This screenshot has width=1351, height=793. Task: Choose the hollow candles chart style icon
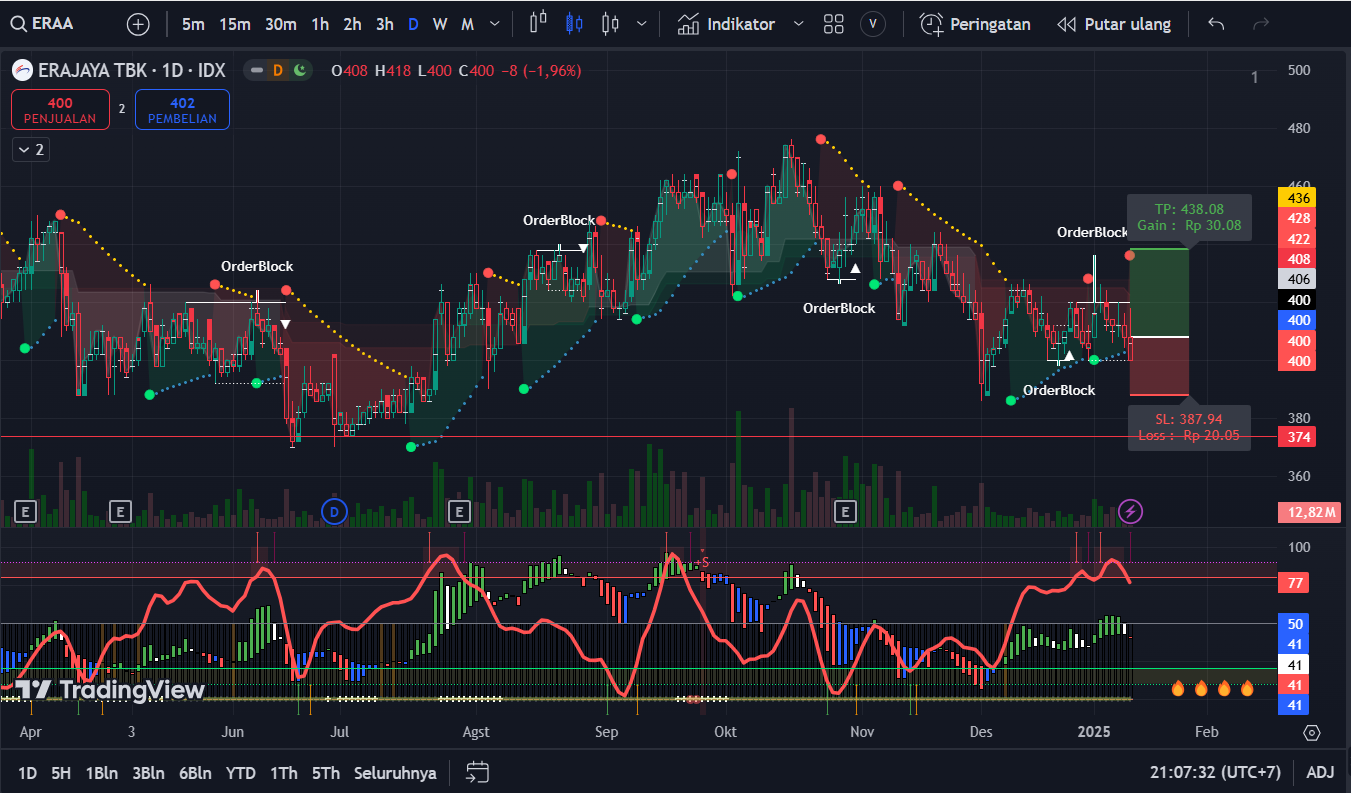tap(610, 24)
